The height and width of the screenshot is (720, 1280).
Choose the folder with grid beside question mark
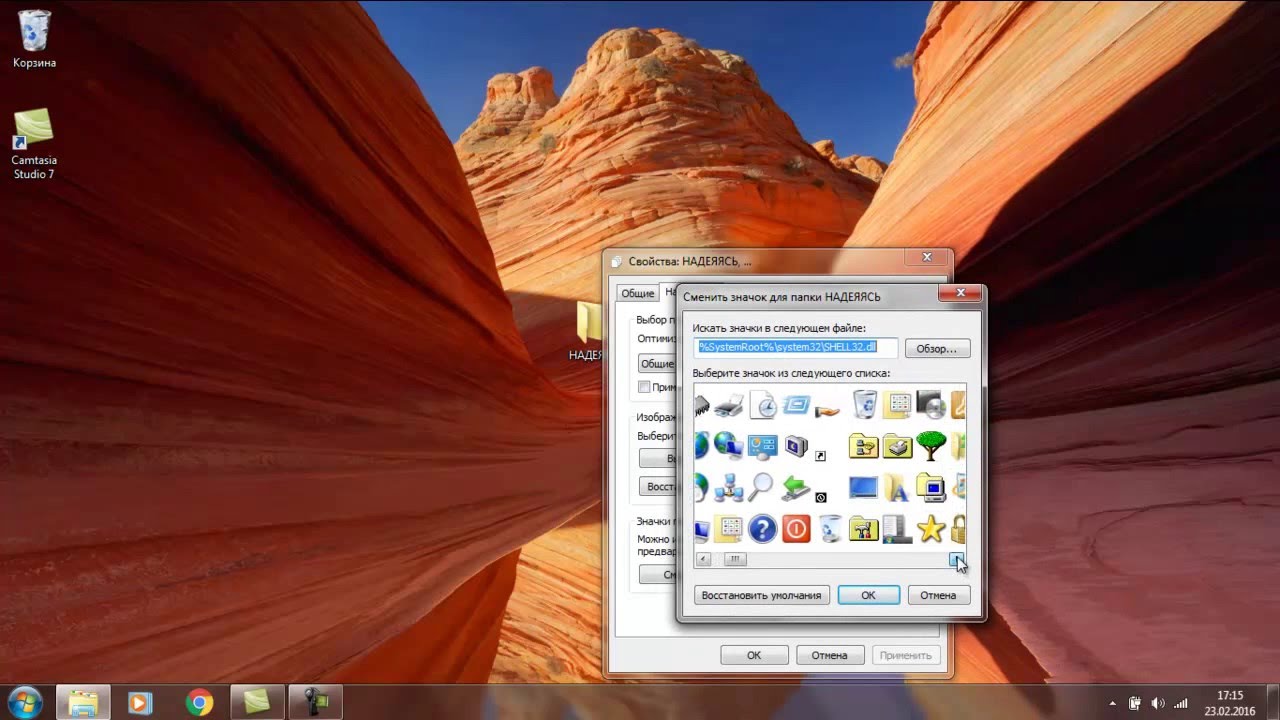[x=728, y=528]
